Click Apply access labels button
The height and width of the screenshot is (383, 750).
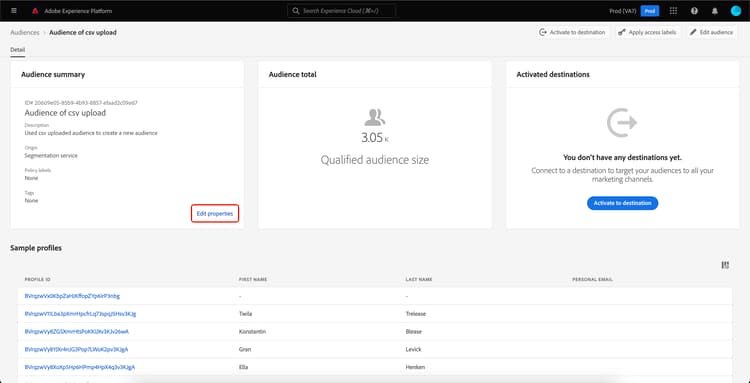[x=648, y=33]
